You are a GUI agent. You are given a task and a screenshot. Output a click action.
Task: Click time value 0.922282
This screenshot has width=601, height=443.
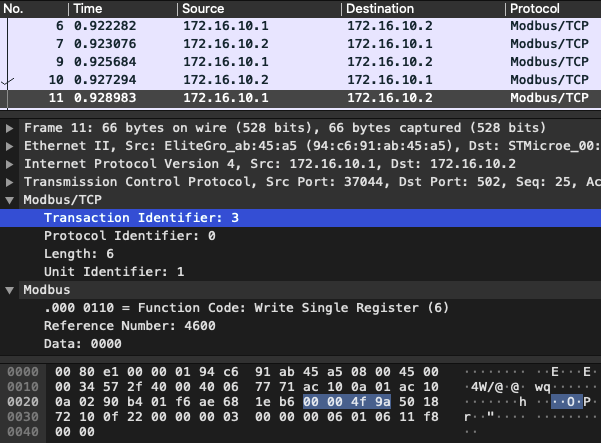pyautogui.click(x=105, y=26)
